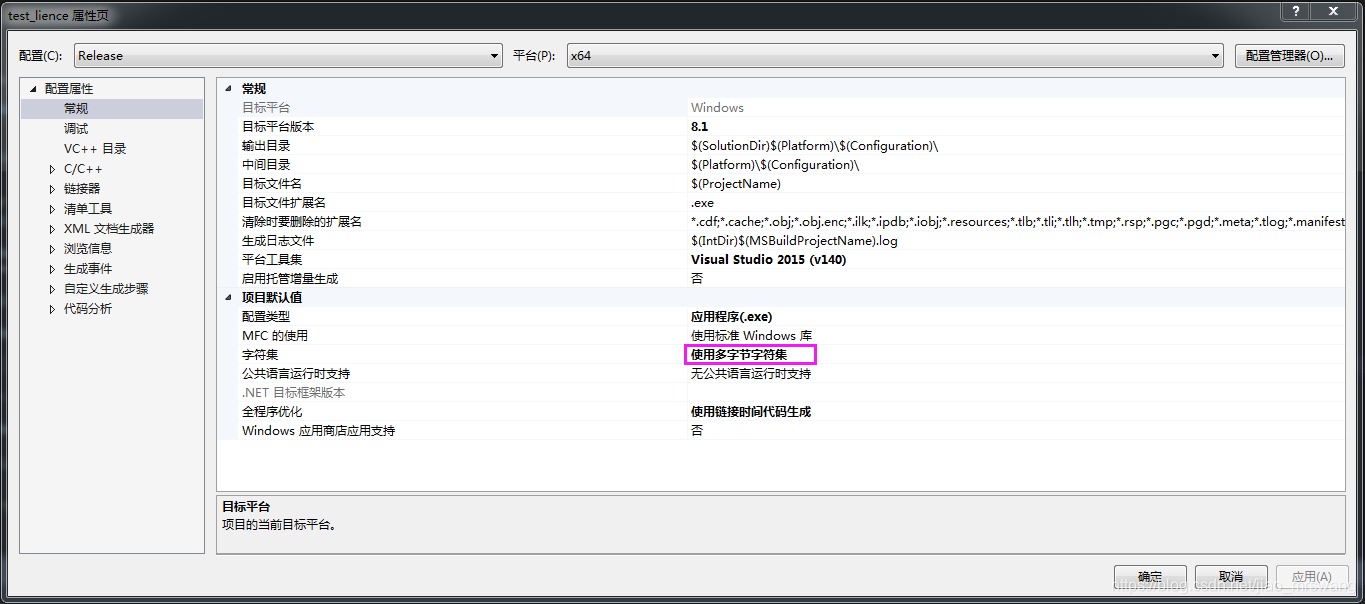Click the 目标平台版本 value 8.1
Image resolution: width=1365 pixels, height=604 pixels.
[x=700, y=126]
